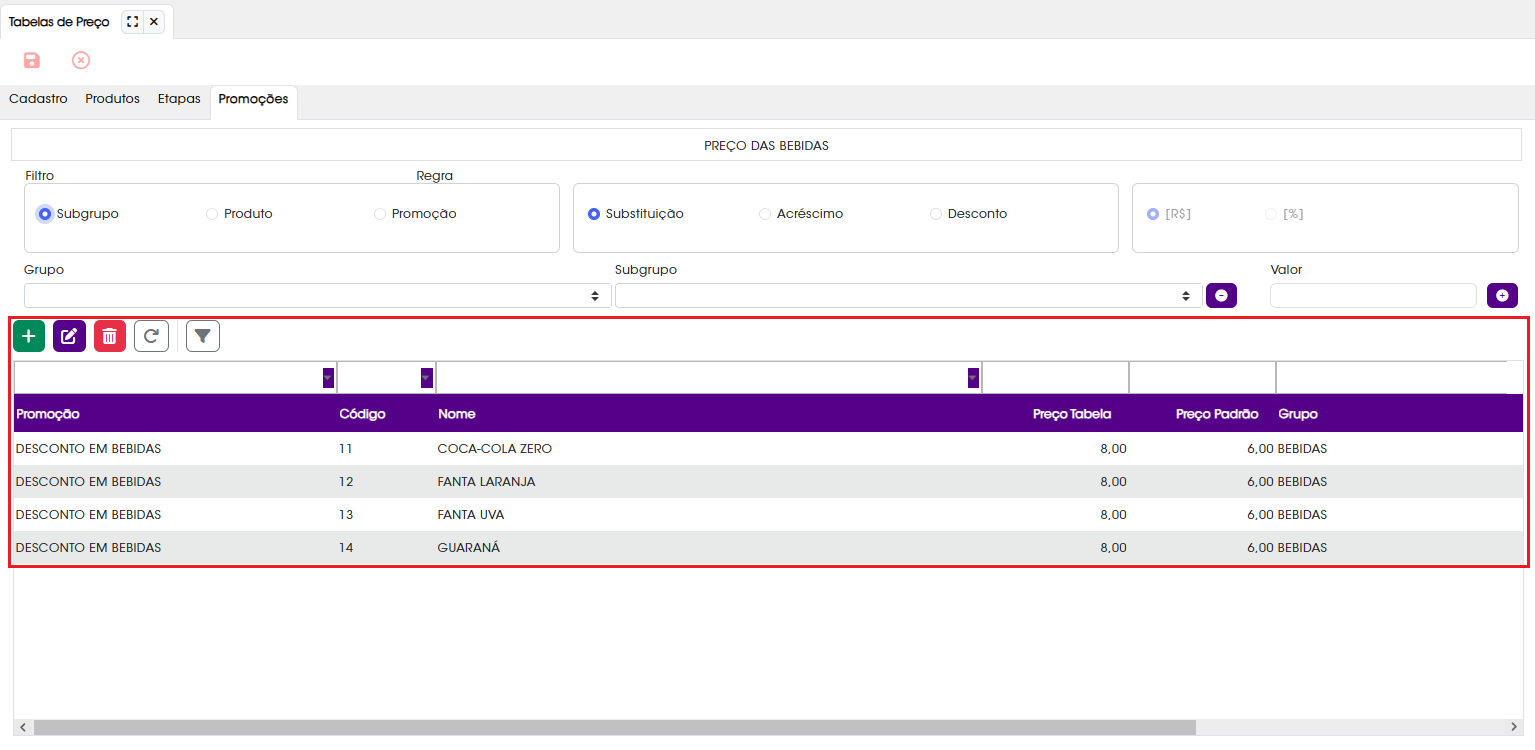Select the Substituição rule radio button
This screenshot has width=1535, height=750.
[x=594, y=214]
